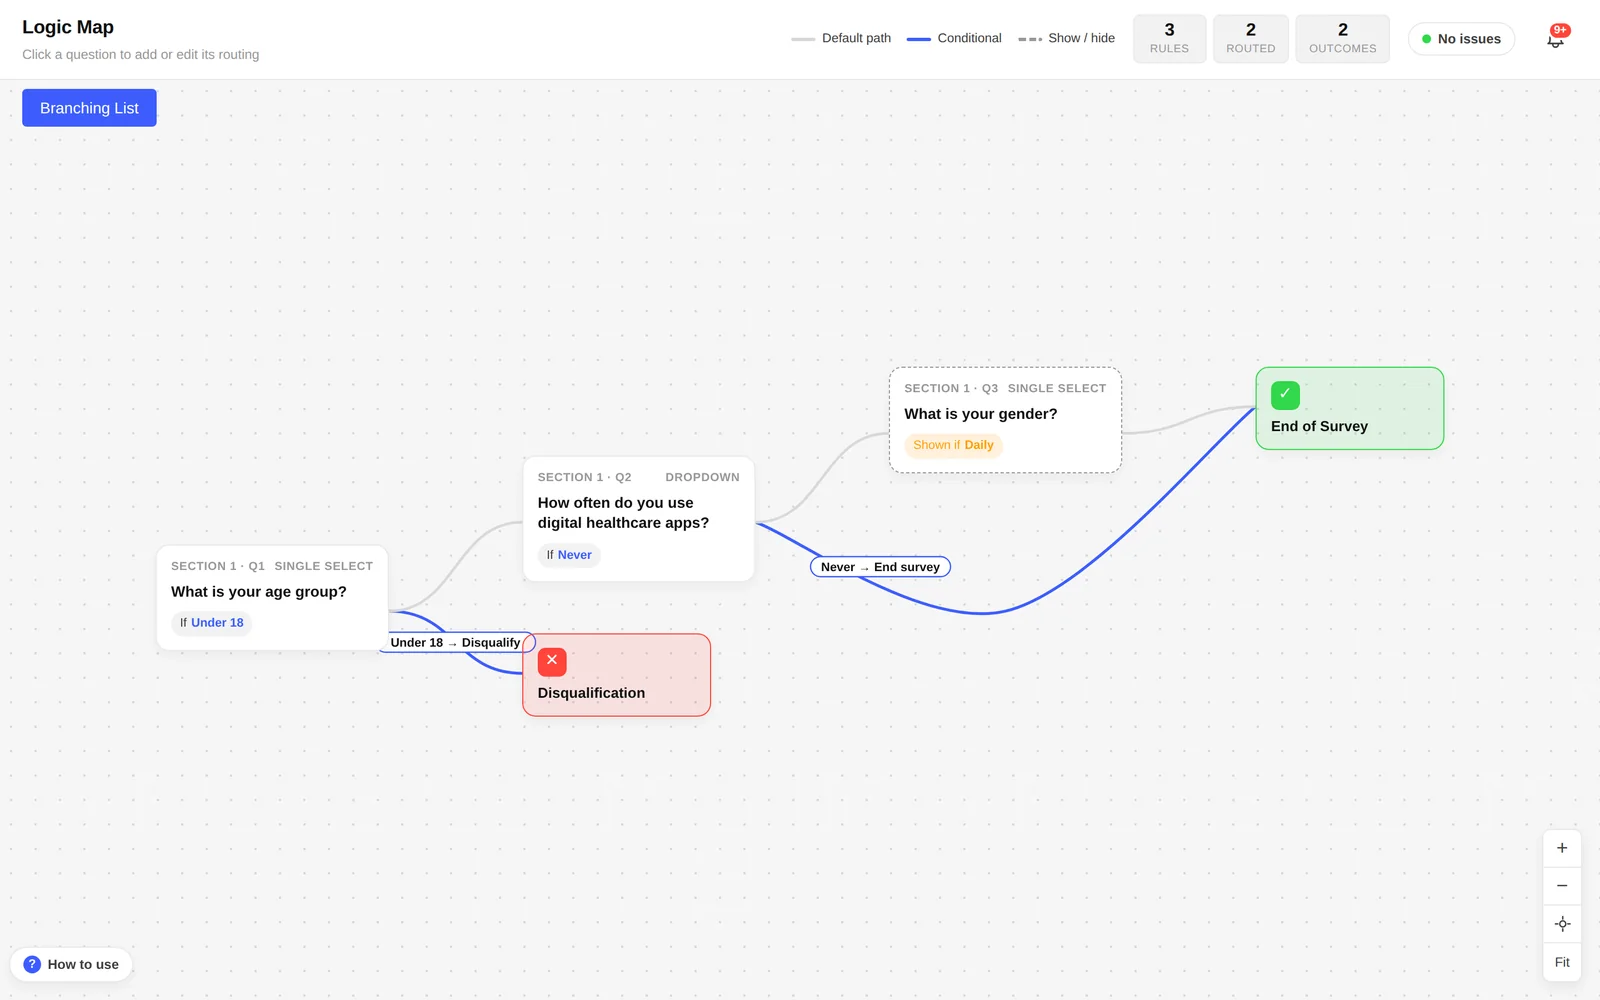This screenshot has height=1000, width=1600.
Task: Open the How to use help
Action: pos(71,964)
